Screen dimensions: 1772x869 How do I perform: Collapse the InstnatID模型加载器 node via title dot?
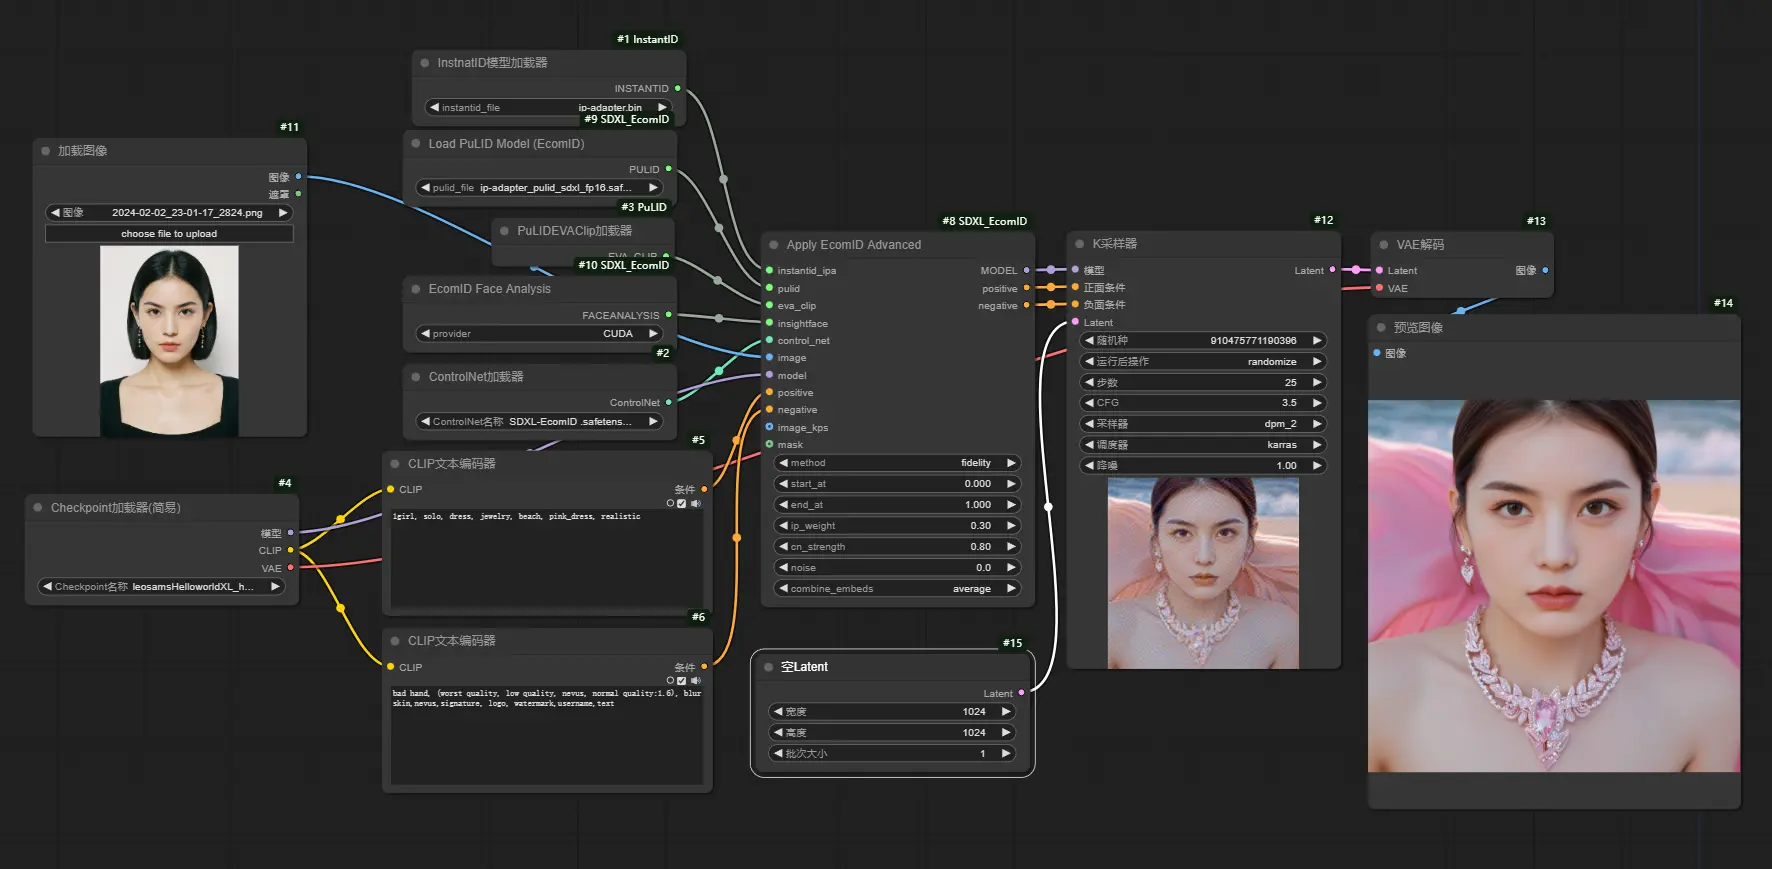click(425, 63)
